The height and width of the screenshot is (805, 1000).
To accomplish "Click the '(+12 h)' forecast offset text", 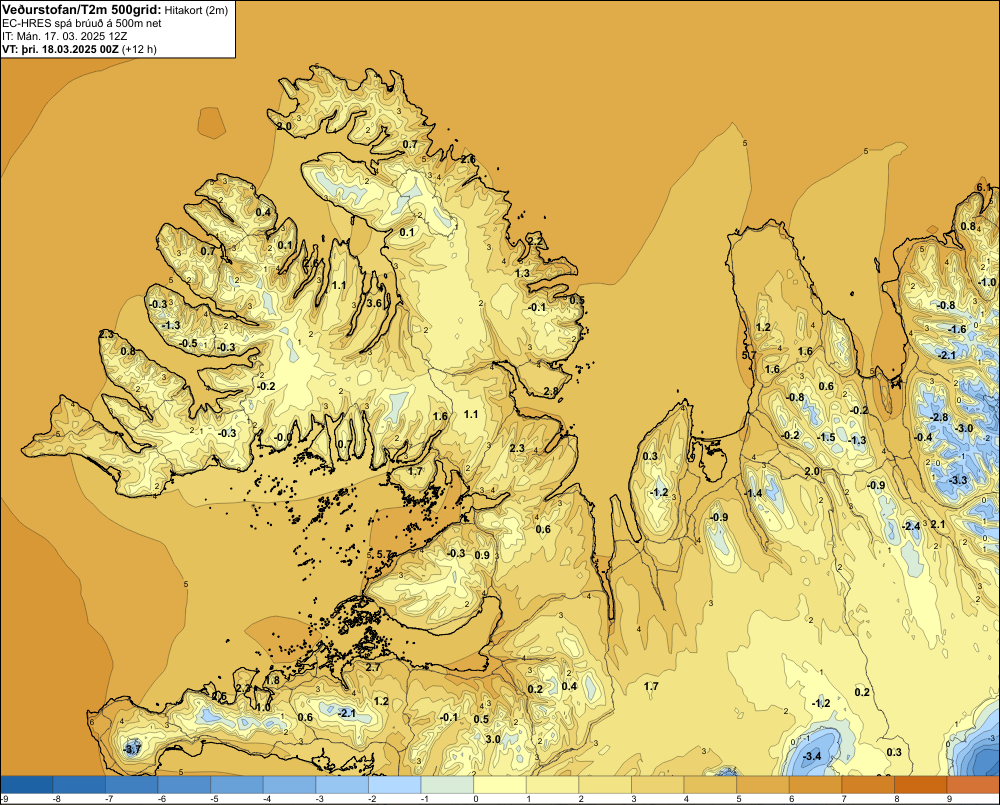I will (x=139, y=49).
